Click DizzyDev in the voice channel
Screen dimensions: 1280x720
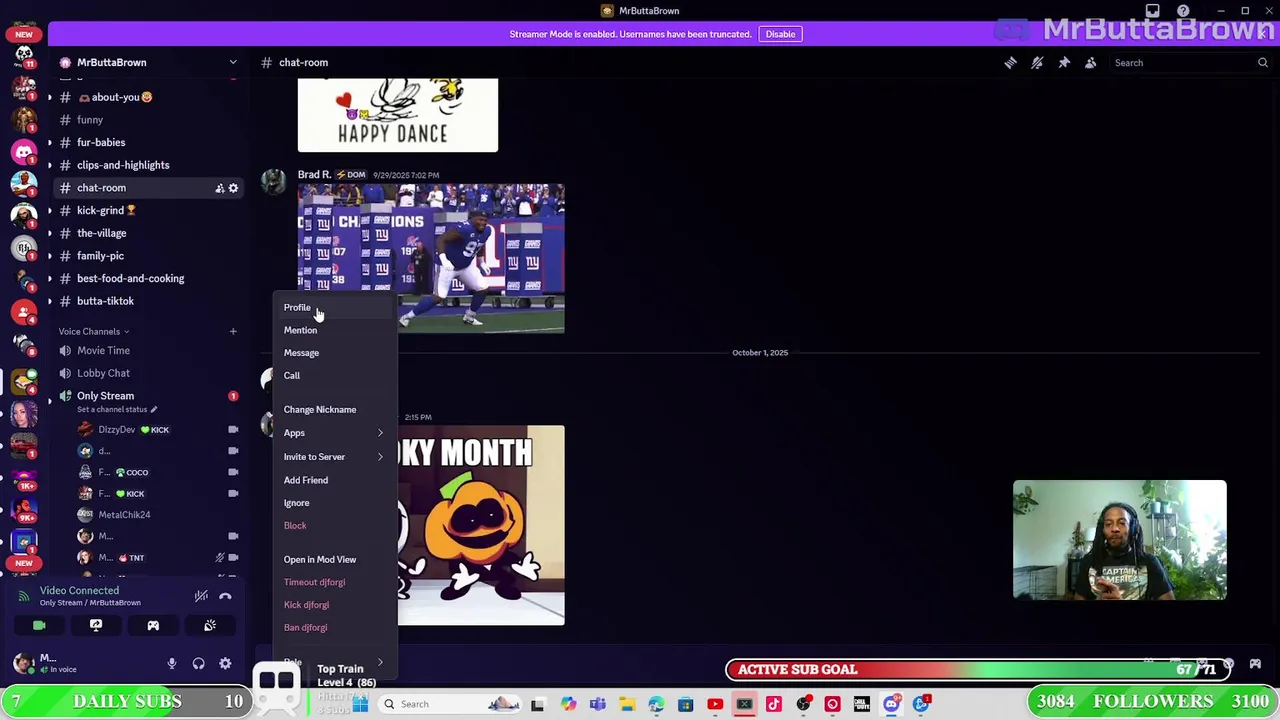point(116,430)
